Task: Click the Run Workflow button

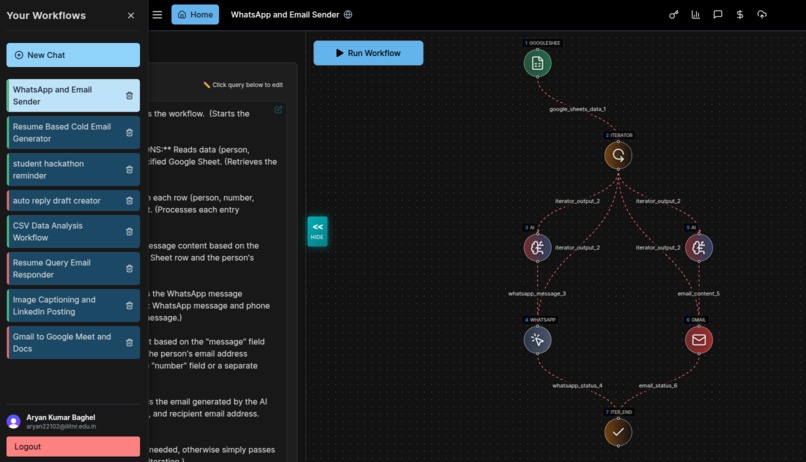Action: [368, 53]
